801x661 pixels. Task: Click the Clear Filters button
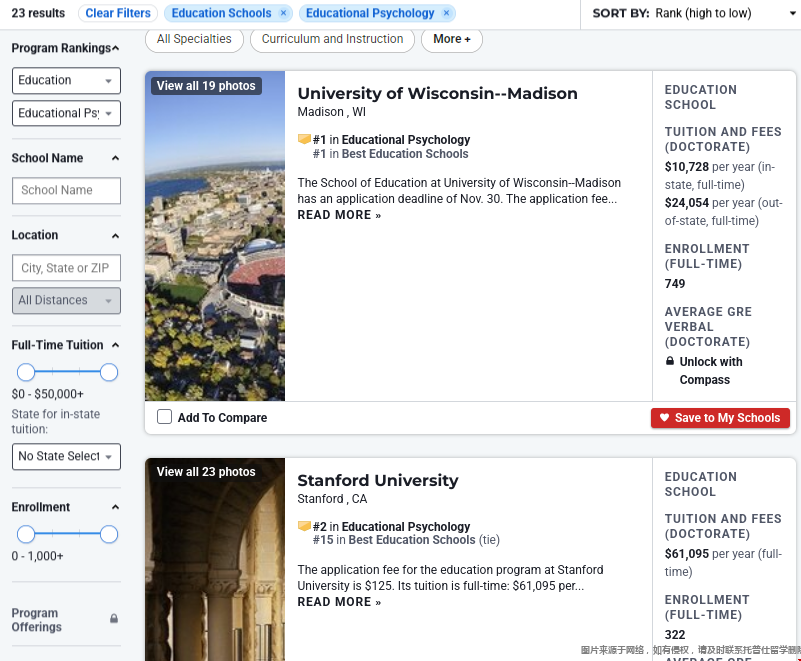pyautogui.click(x=118, y=13)
